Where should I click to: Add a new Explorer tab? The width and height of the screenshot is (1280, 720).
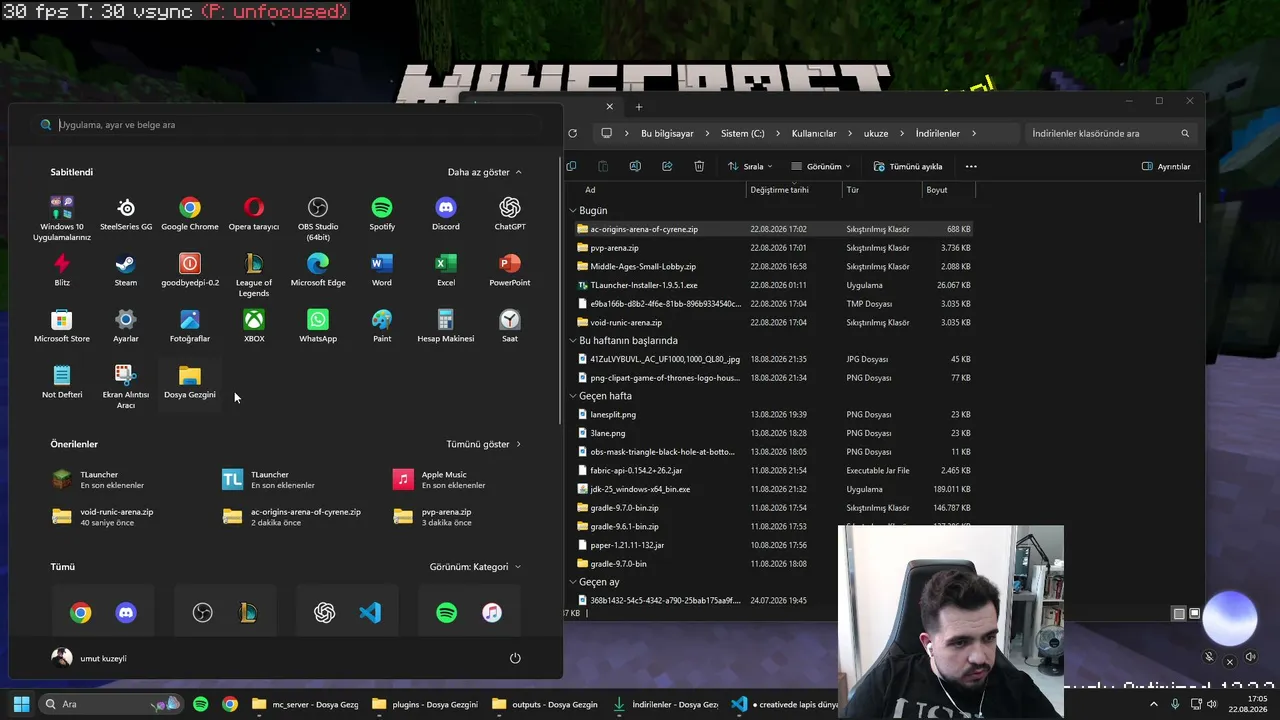[x=639, y=107]
